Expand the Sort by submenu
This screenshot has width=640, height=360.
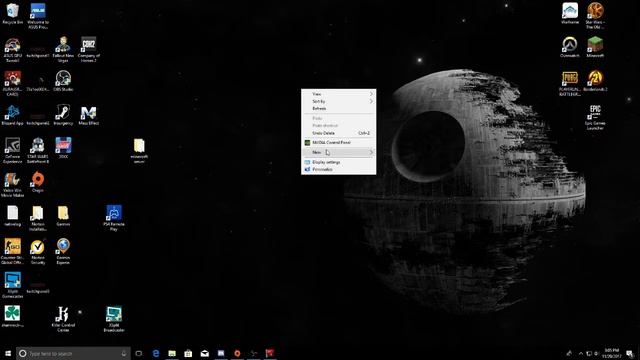coord(338,101)
